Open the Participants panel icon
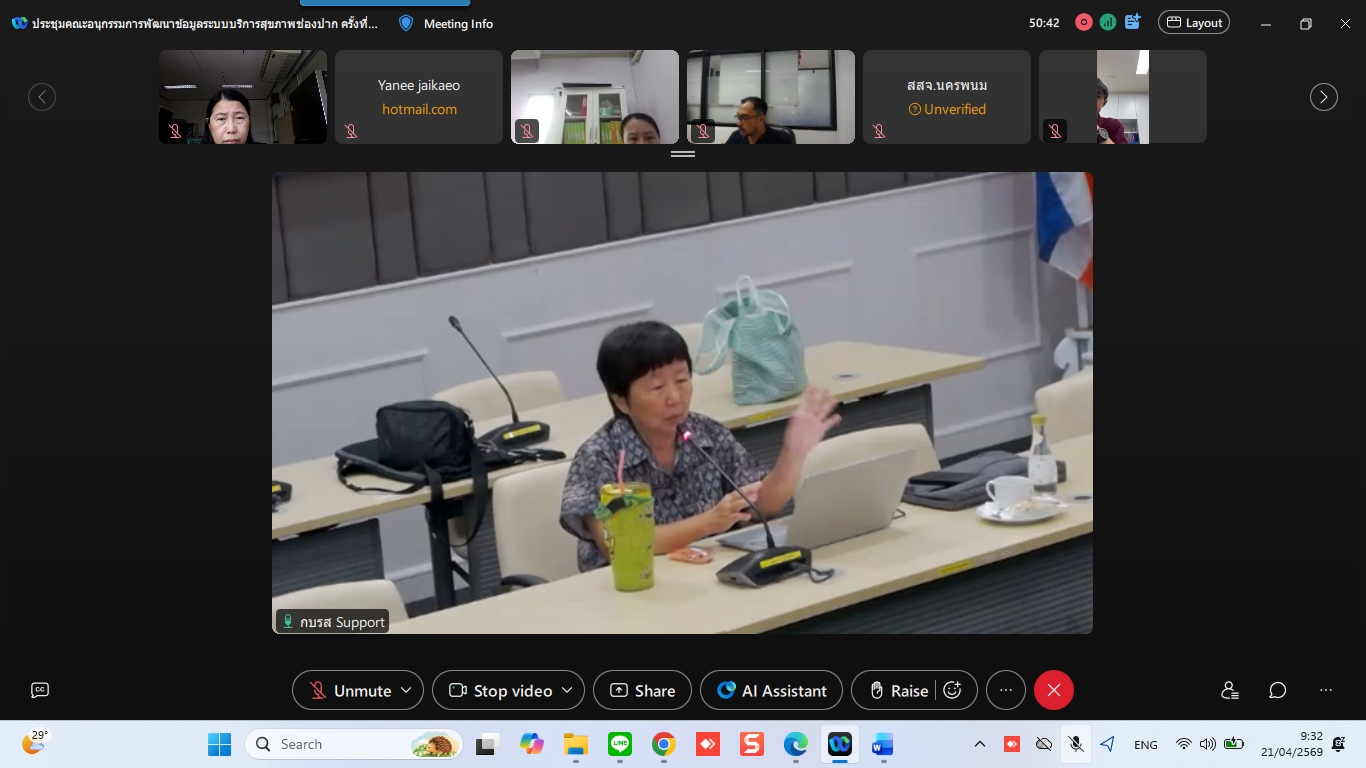The height and width of the screenshot is (768, 1366). [x=1229, y=690]
